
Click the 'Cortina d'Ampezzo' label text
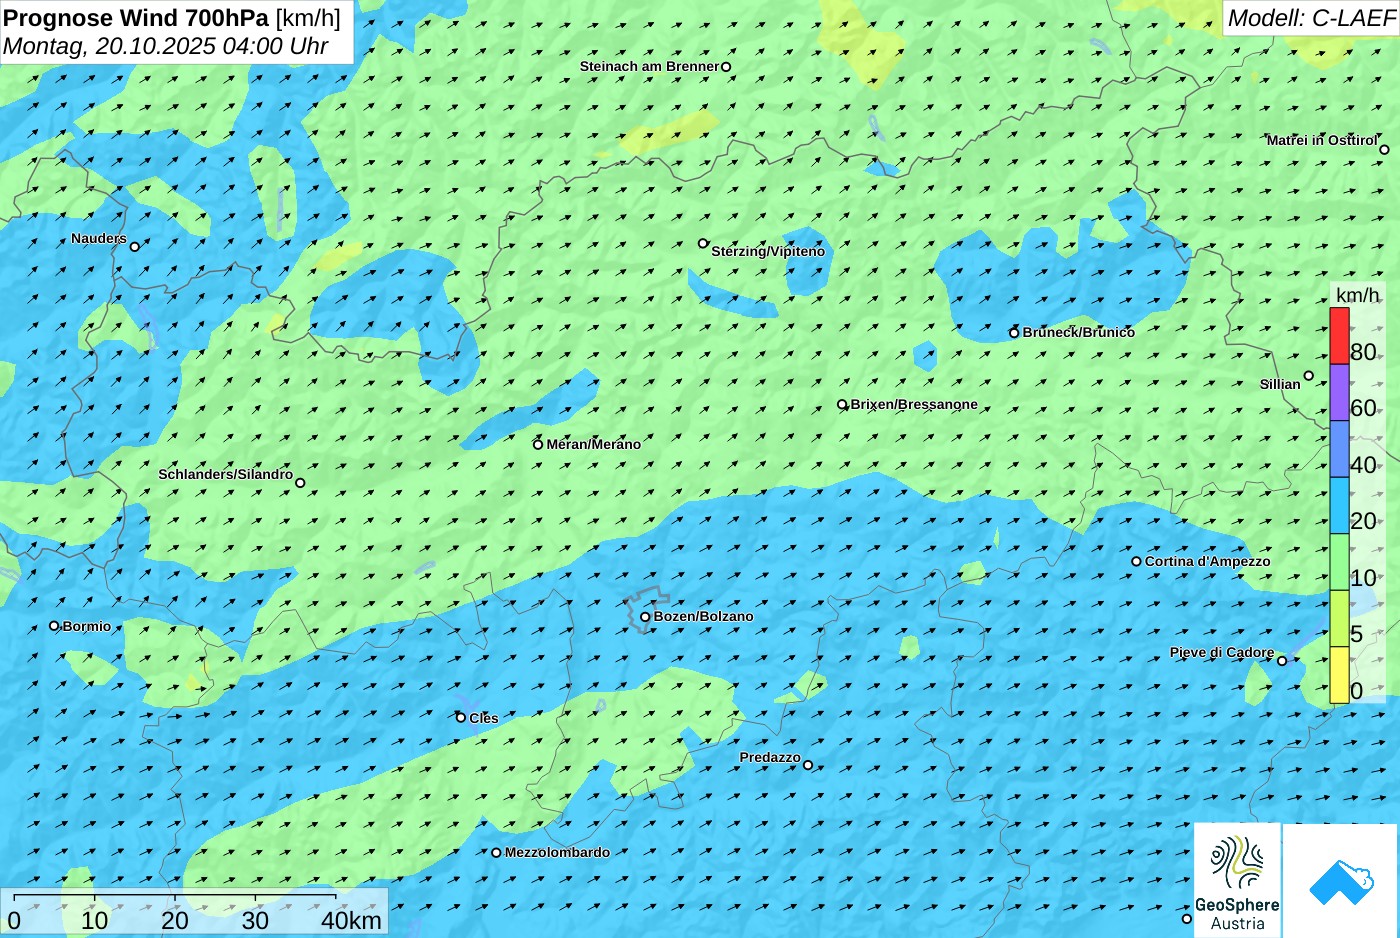point(1207,561)
